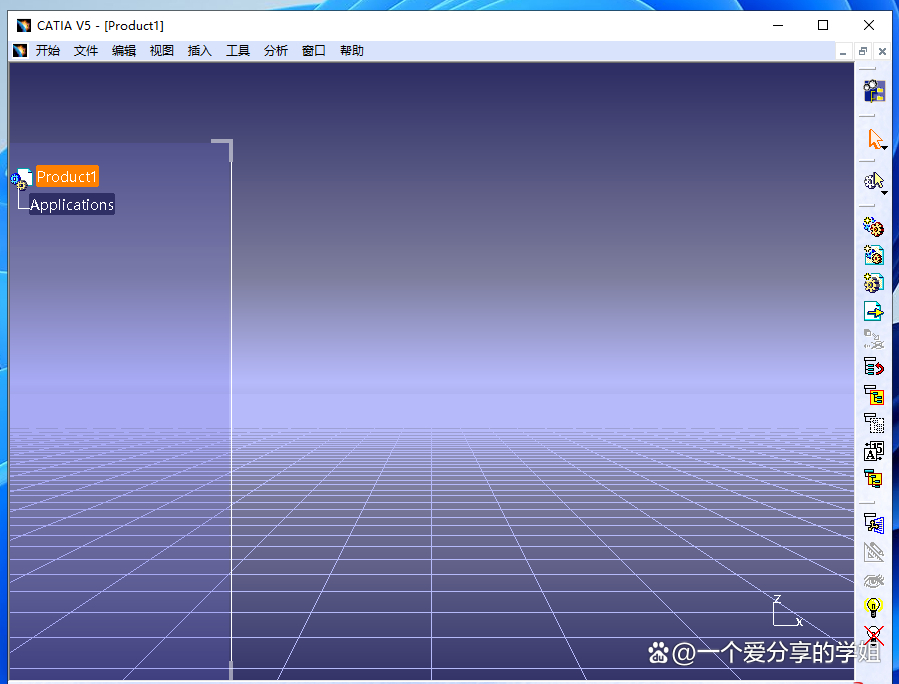Insert an Existing Component (yellow arrow icon)

coord(874,311)
